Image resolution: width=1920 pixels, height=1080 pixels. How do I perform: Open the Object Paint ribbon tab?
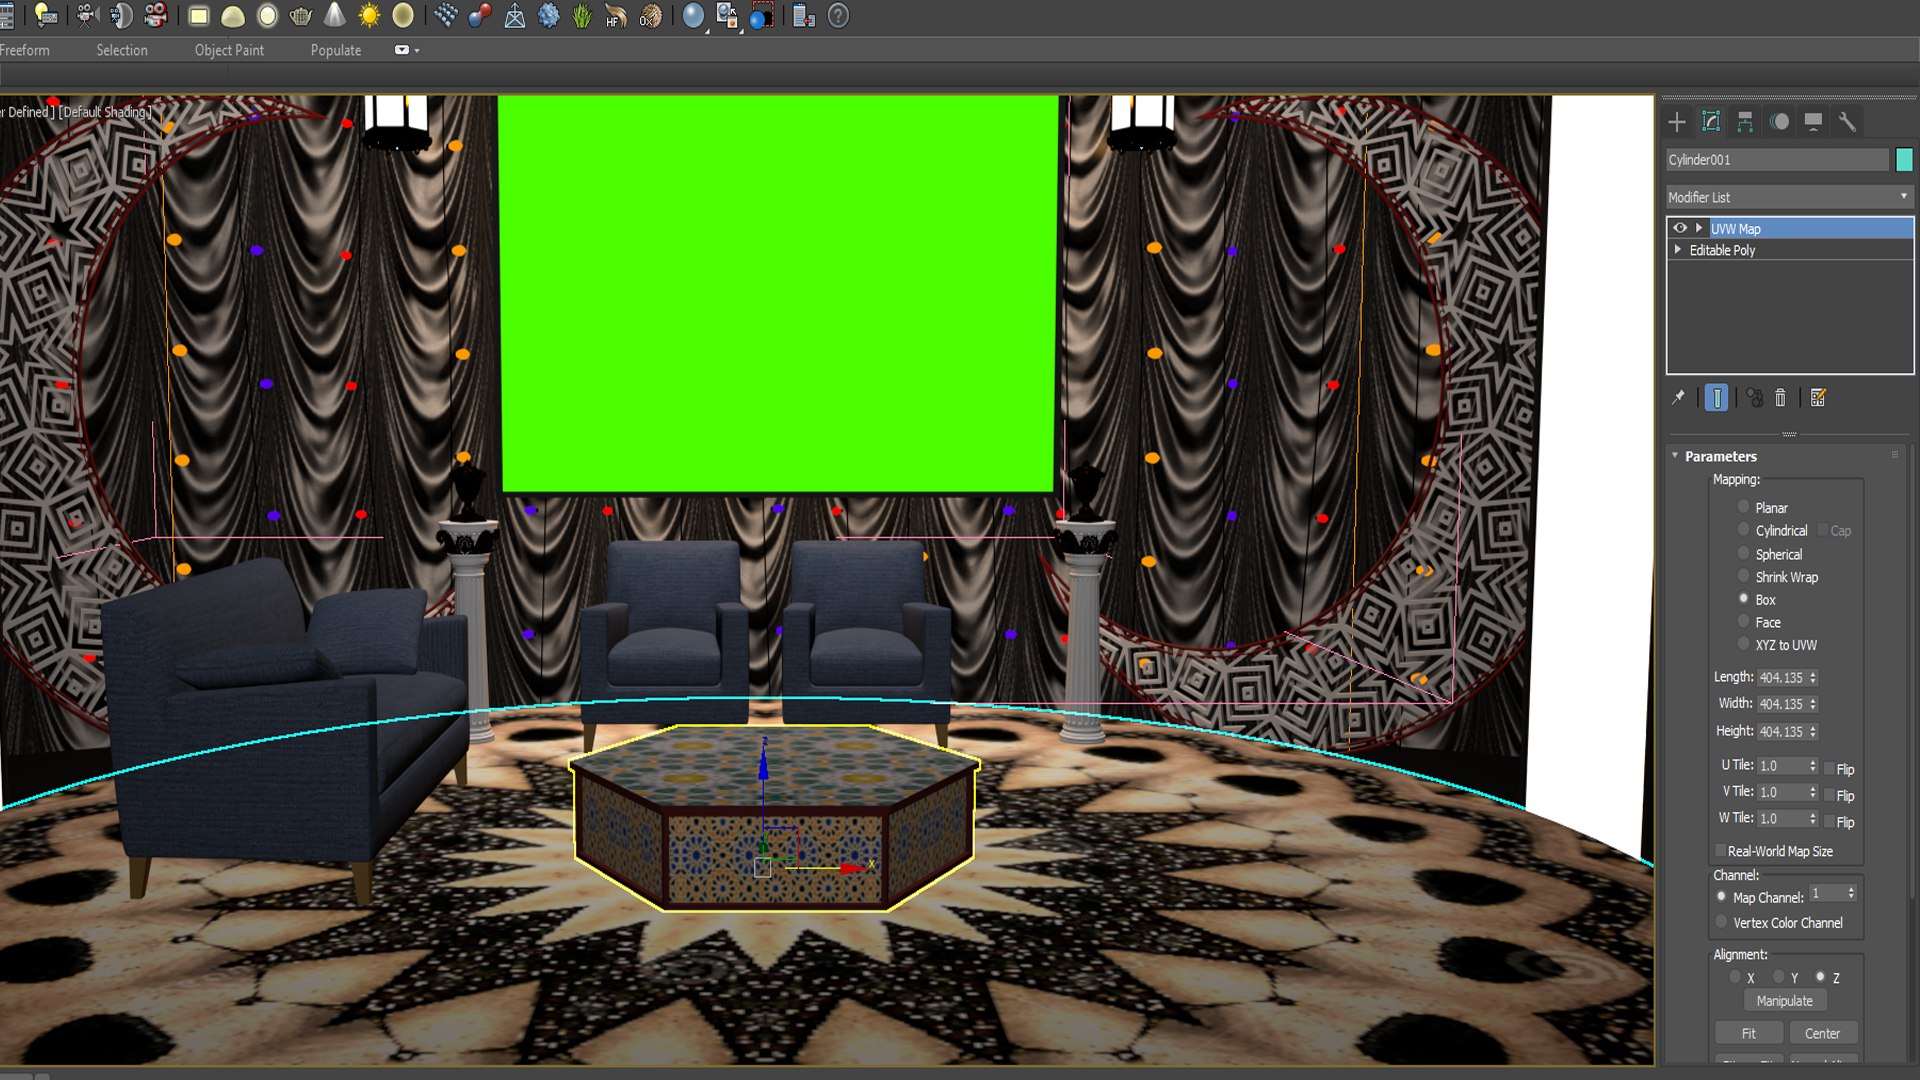[x=229, y=50]
